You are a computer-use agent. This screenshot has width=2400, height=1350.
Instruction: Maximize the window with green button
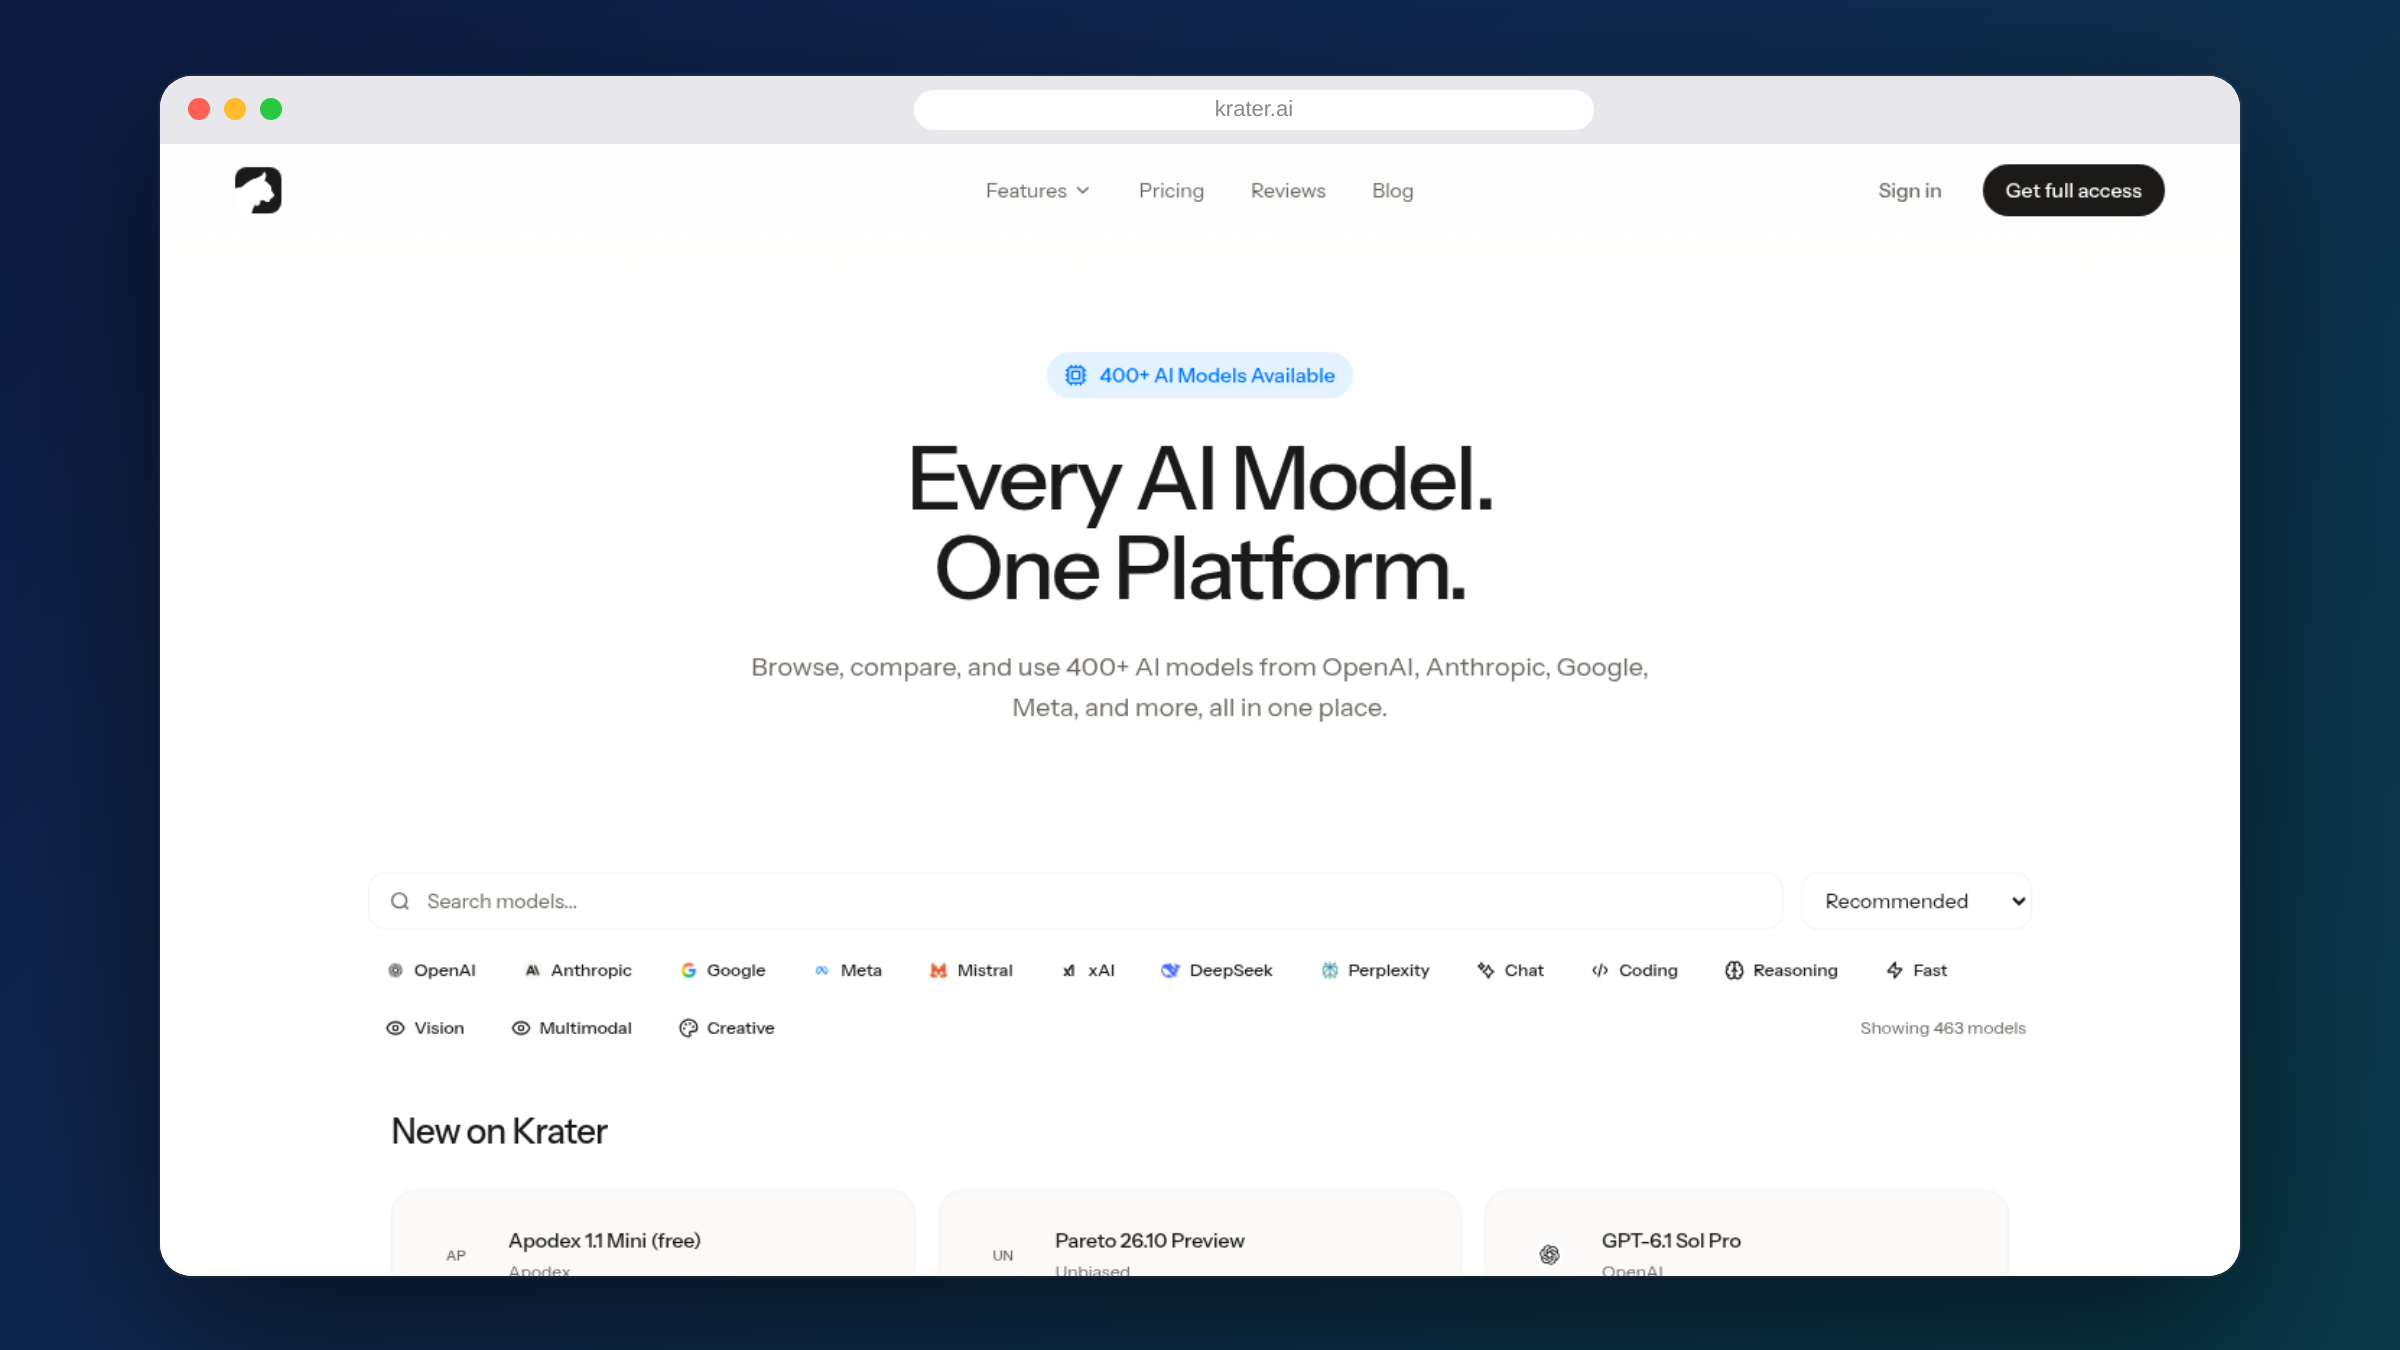271,109
